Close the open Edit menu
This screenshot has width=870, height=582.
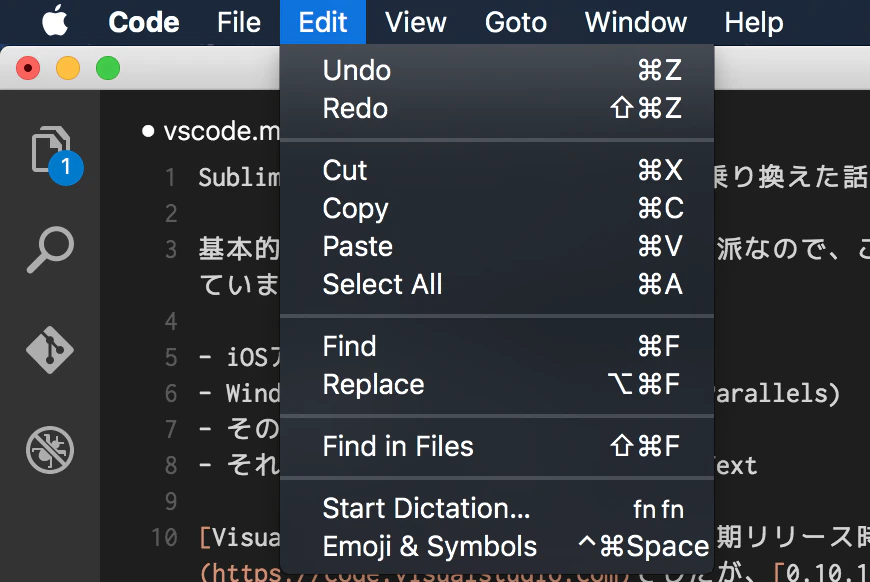[323, 22]
